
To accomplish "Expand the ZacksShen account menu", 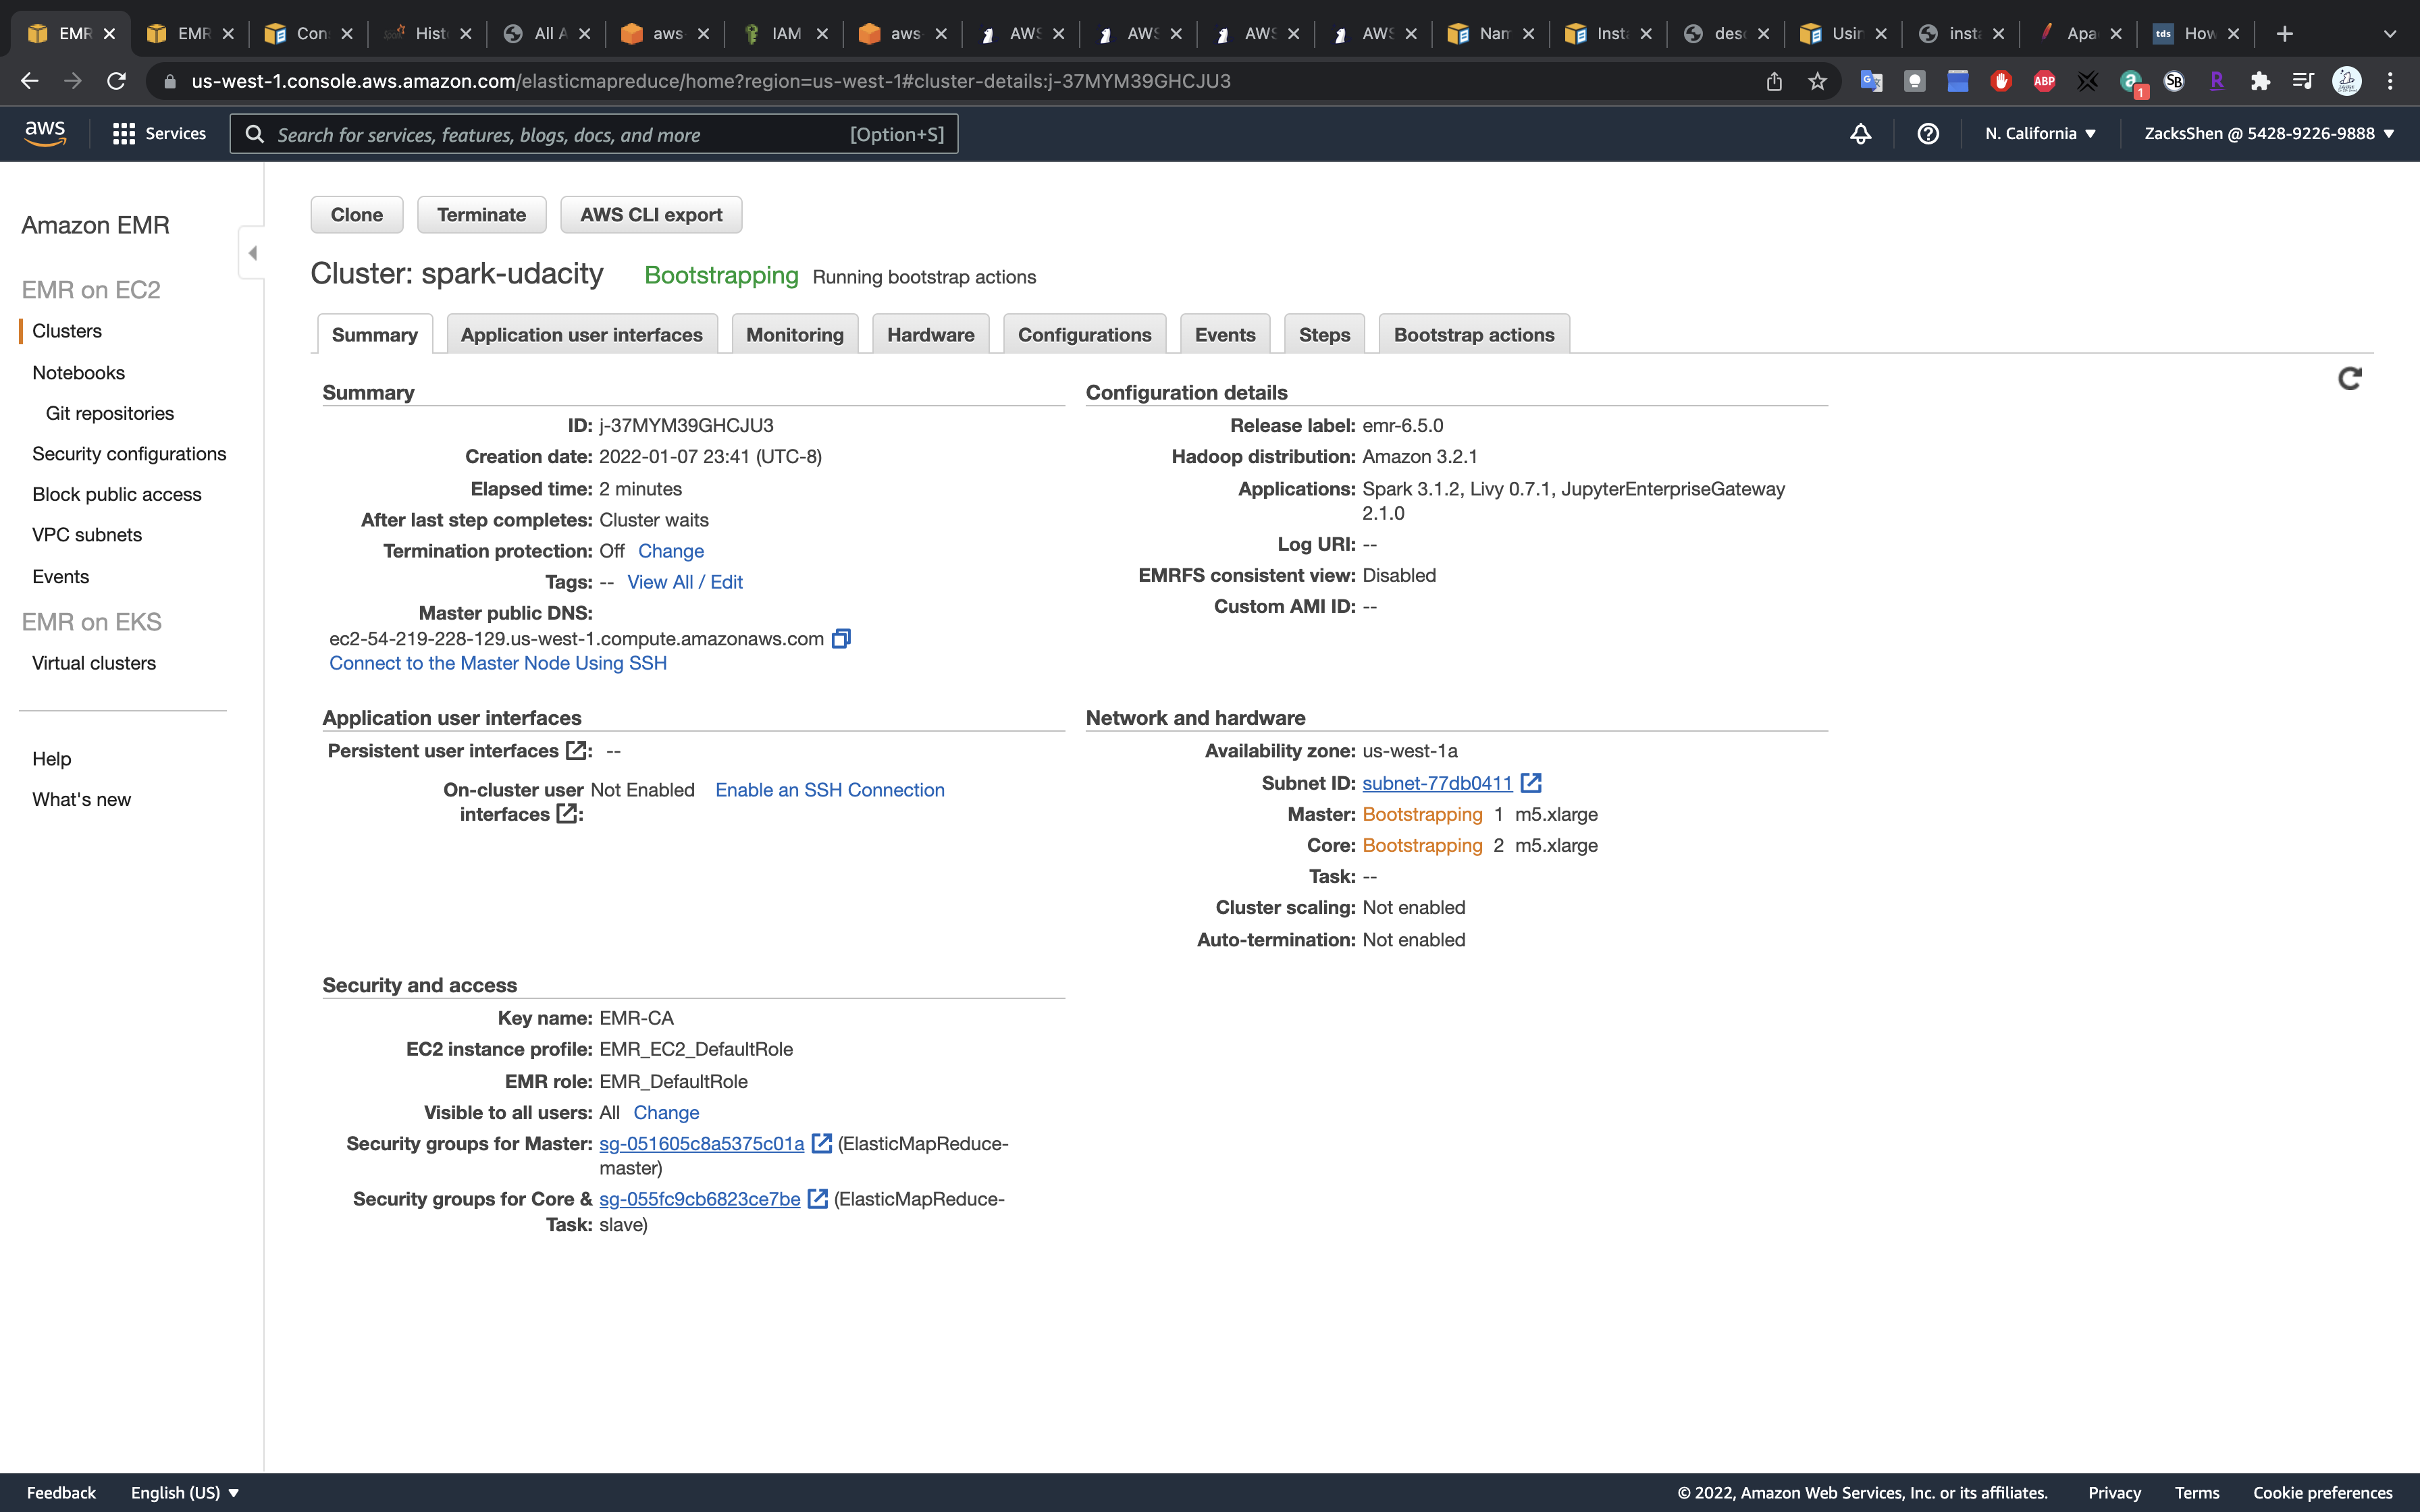I will pos(2268,134).
